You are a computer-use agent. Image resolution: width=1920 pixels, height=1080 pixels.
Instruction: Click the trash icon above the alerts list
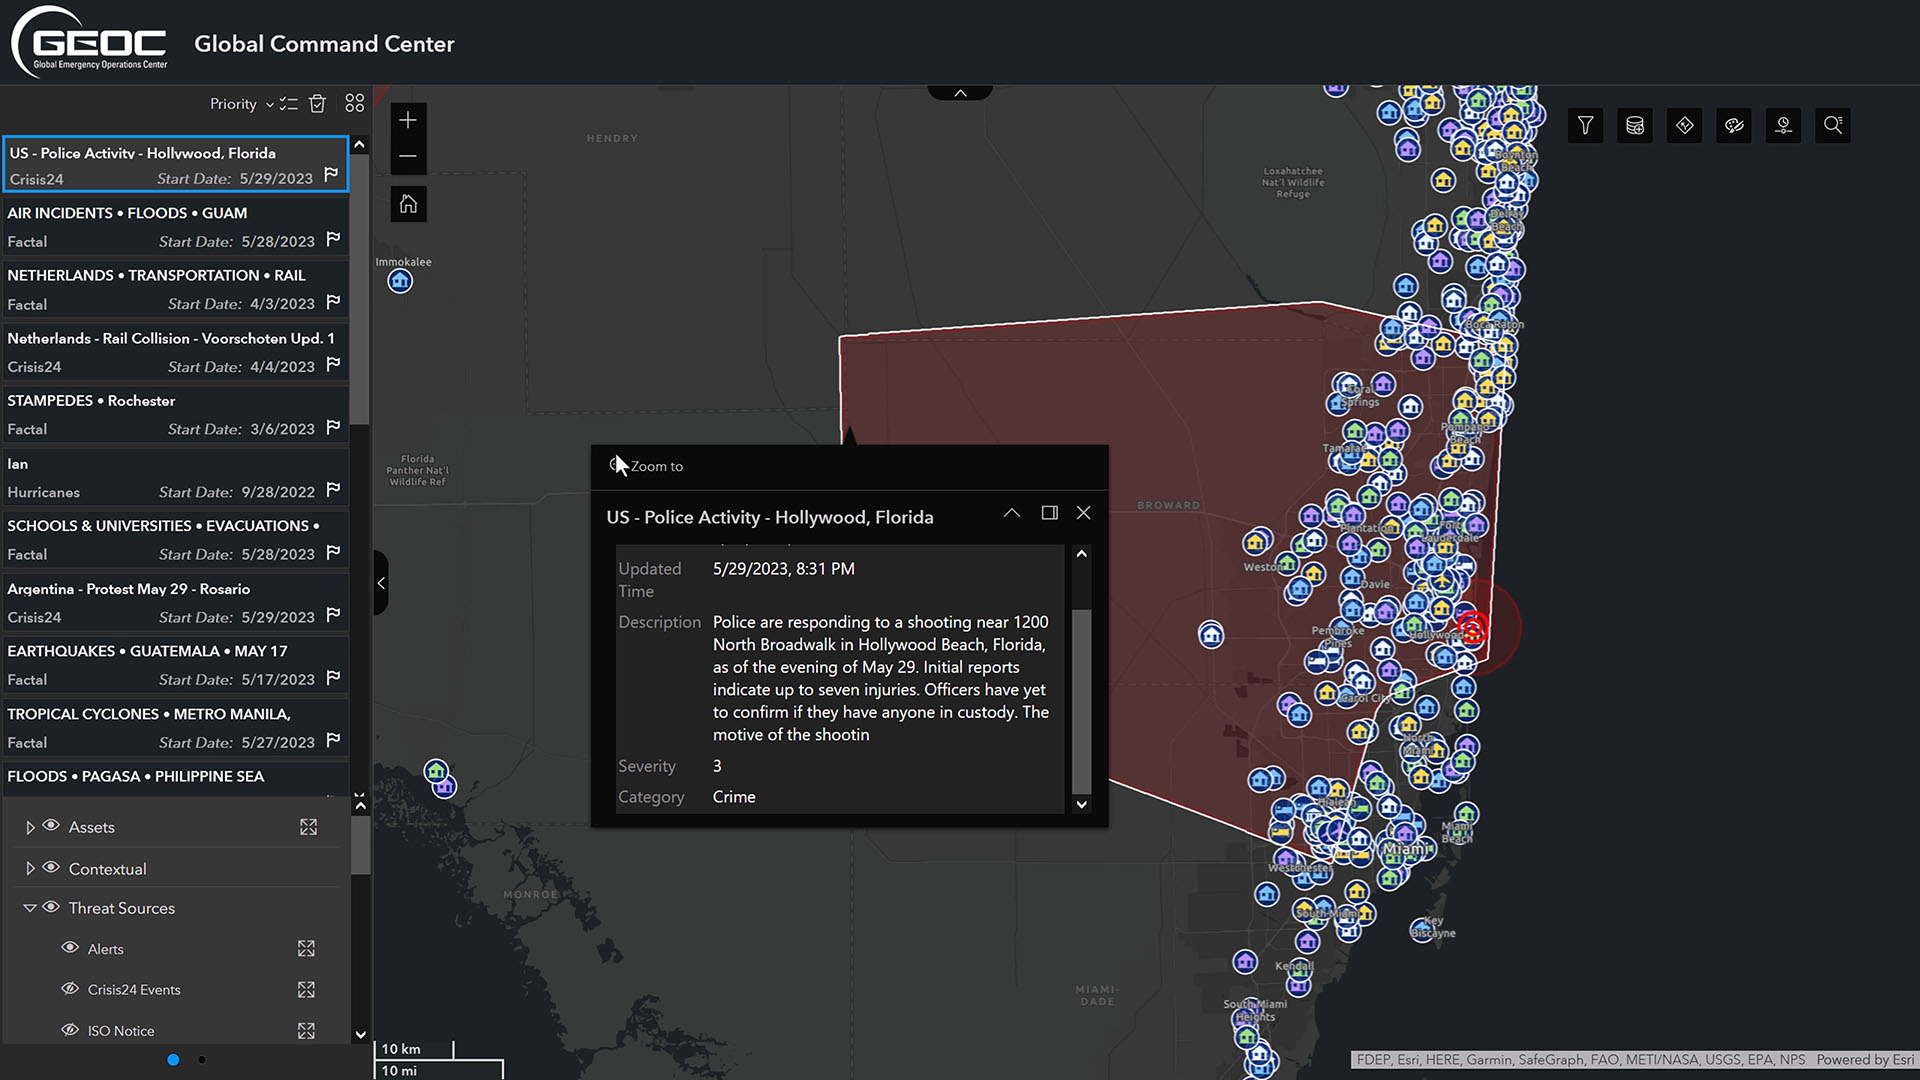click(317, 103)
